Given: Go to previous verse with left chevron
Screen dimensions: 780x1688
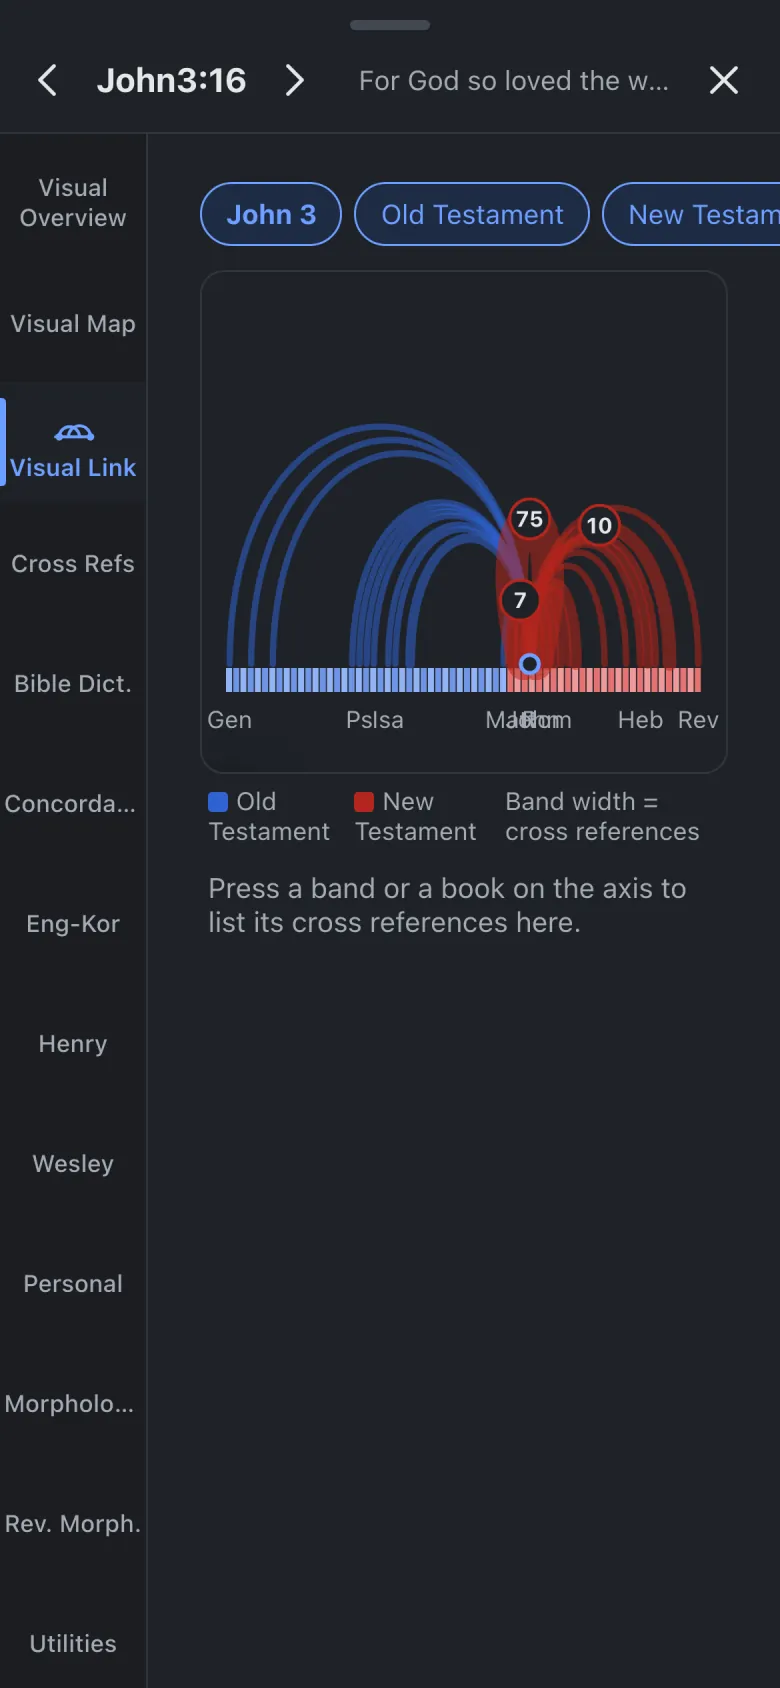Looking at the screenshot, I should [x=47, y=80].
